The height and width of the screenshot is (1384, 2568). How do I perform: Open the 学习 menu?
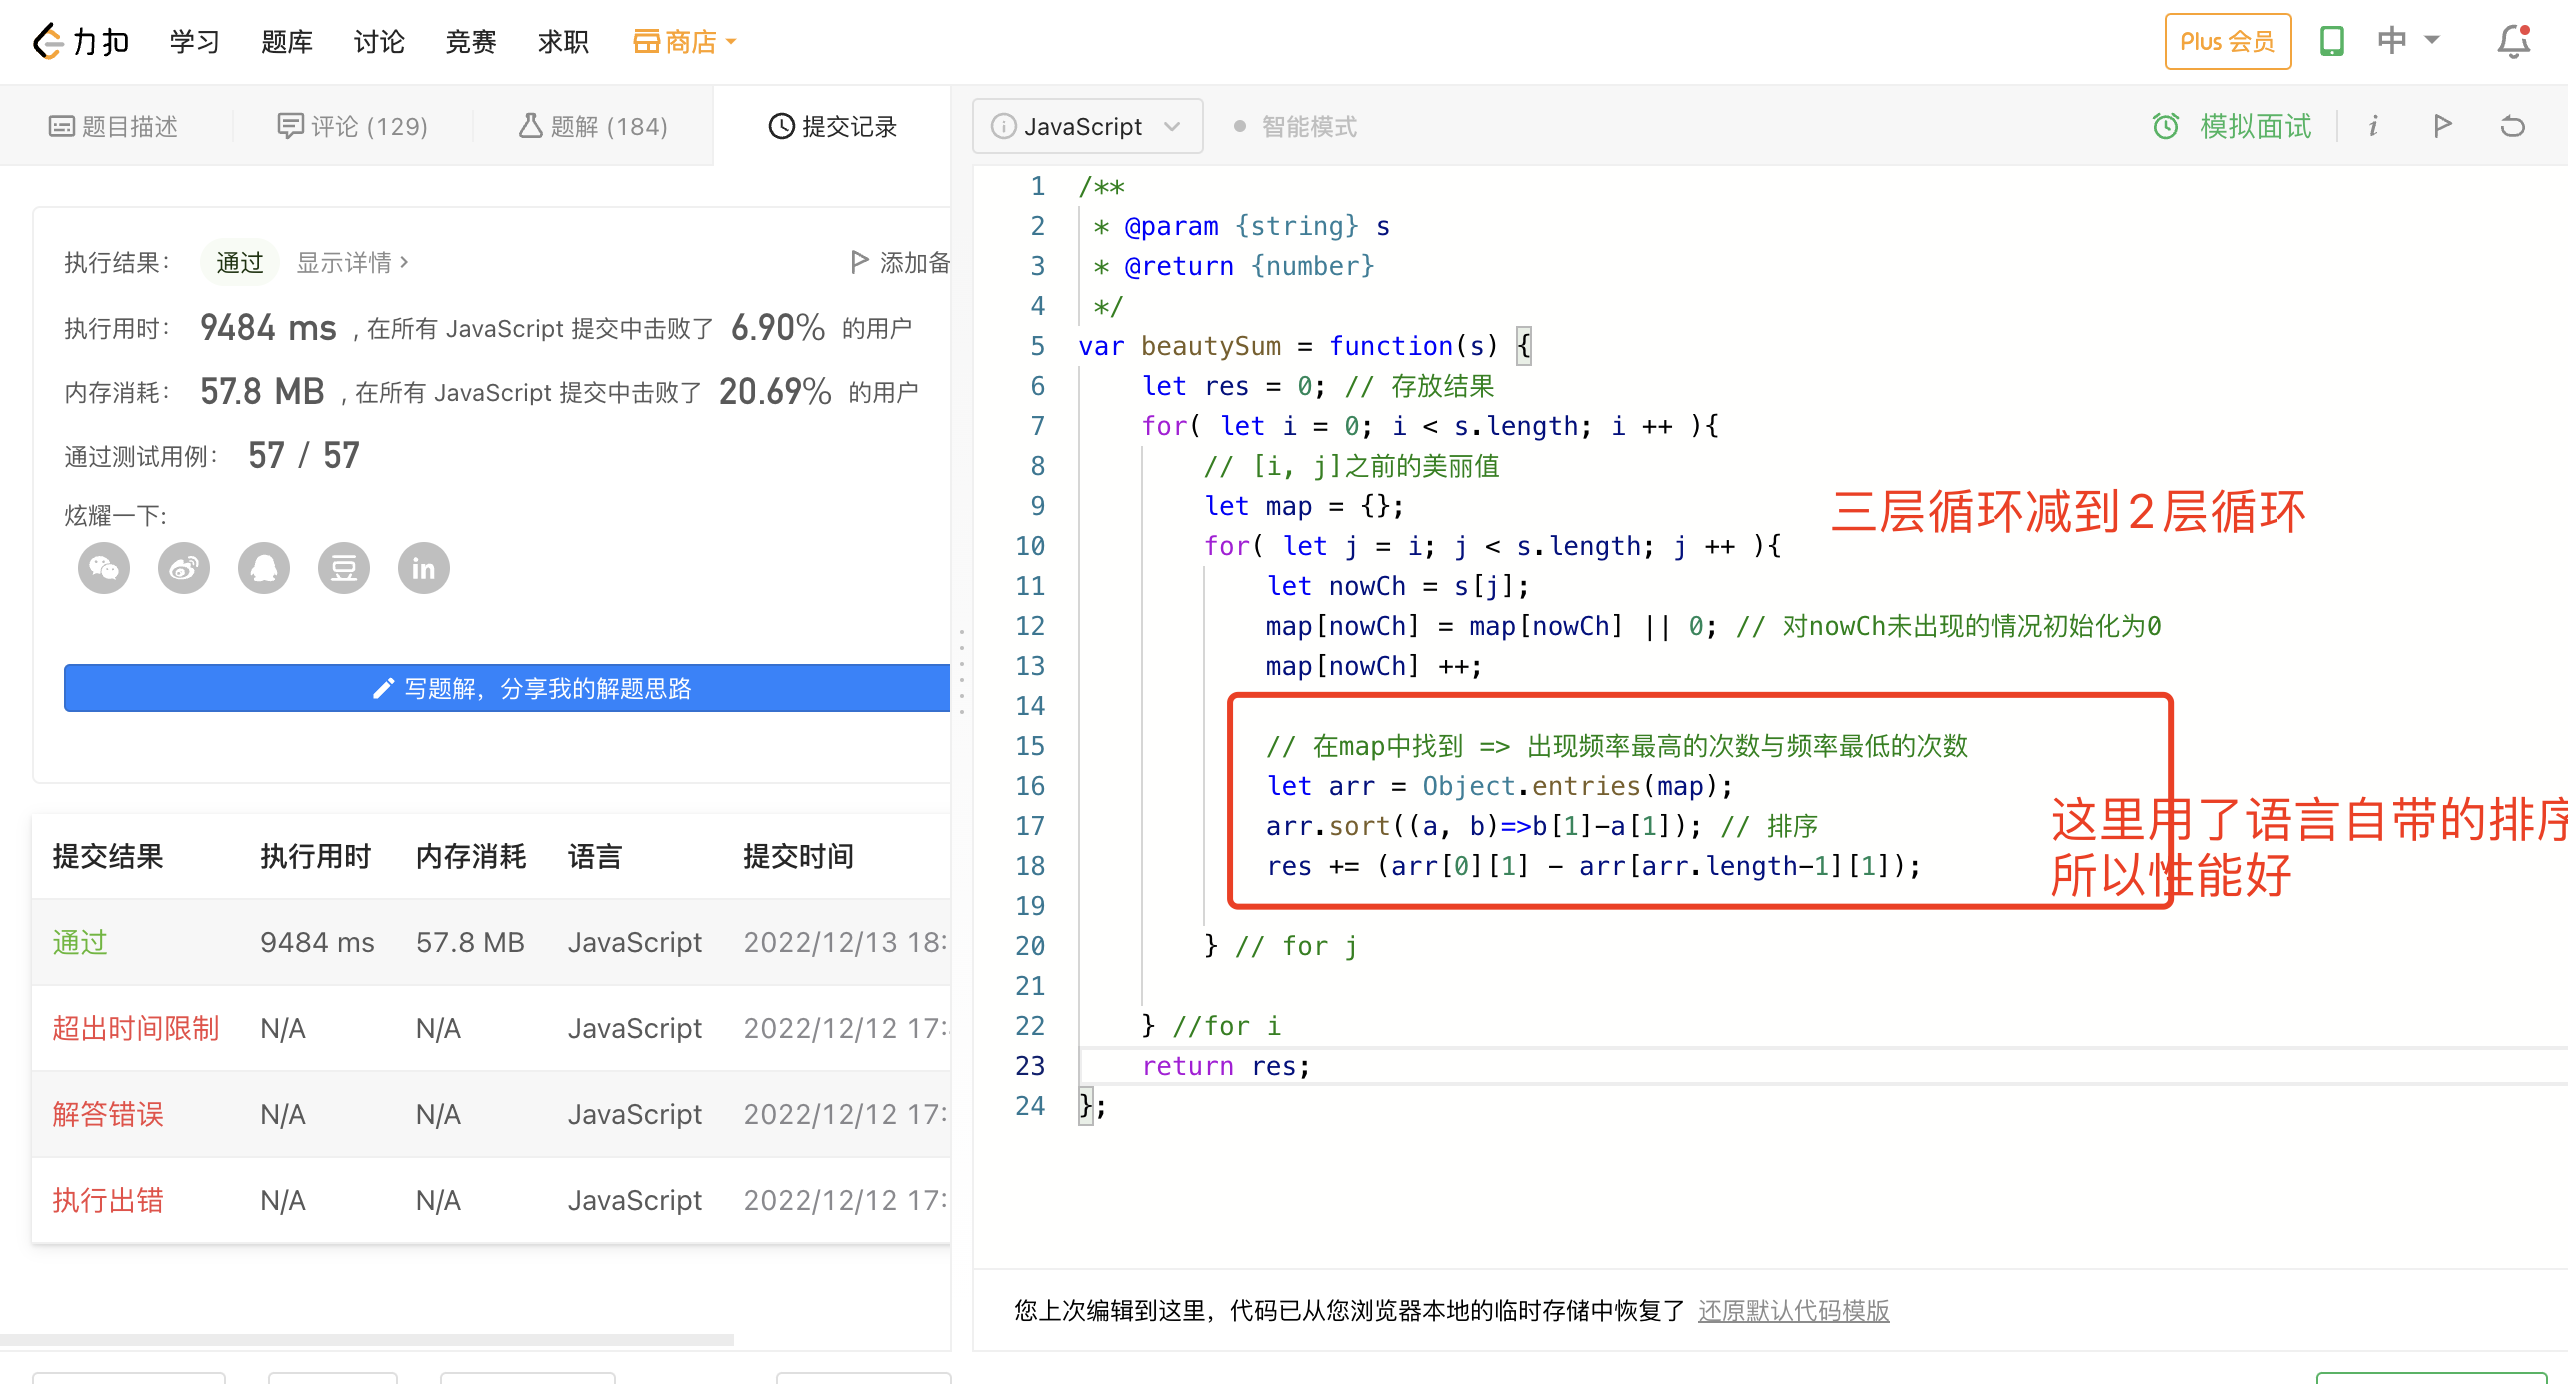tap(194, 41)
